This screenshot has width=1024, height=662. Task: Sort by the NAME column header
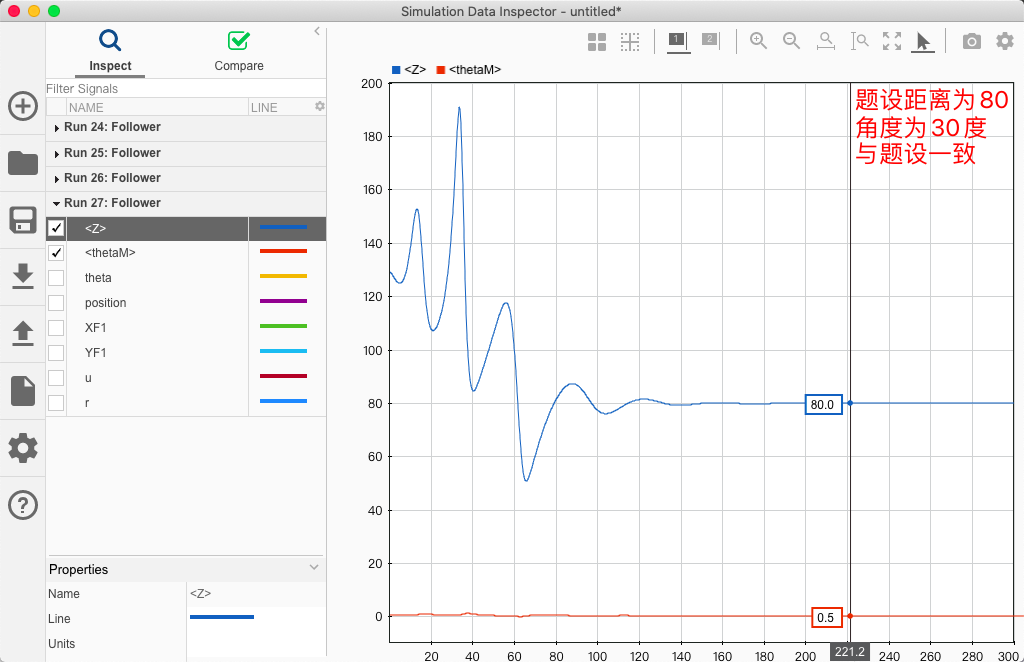pos(157,107)
